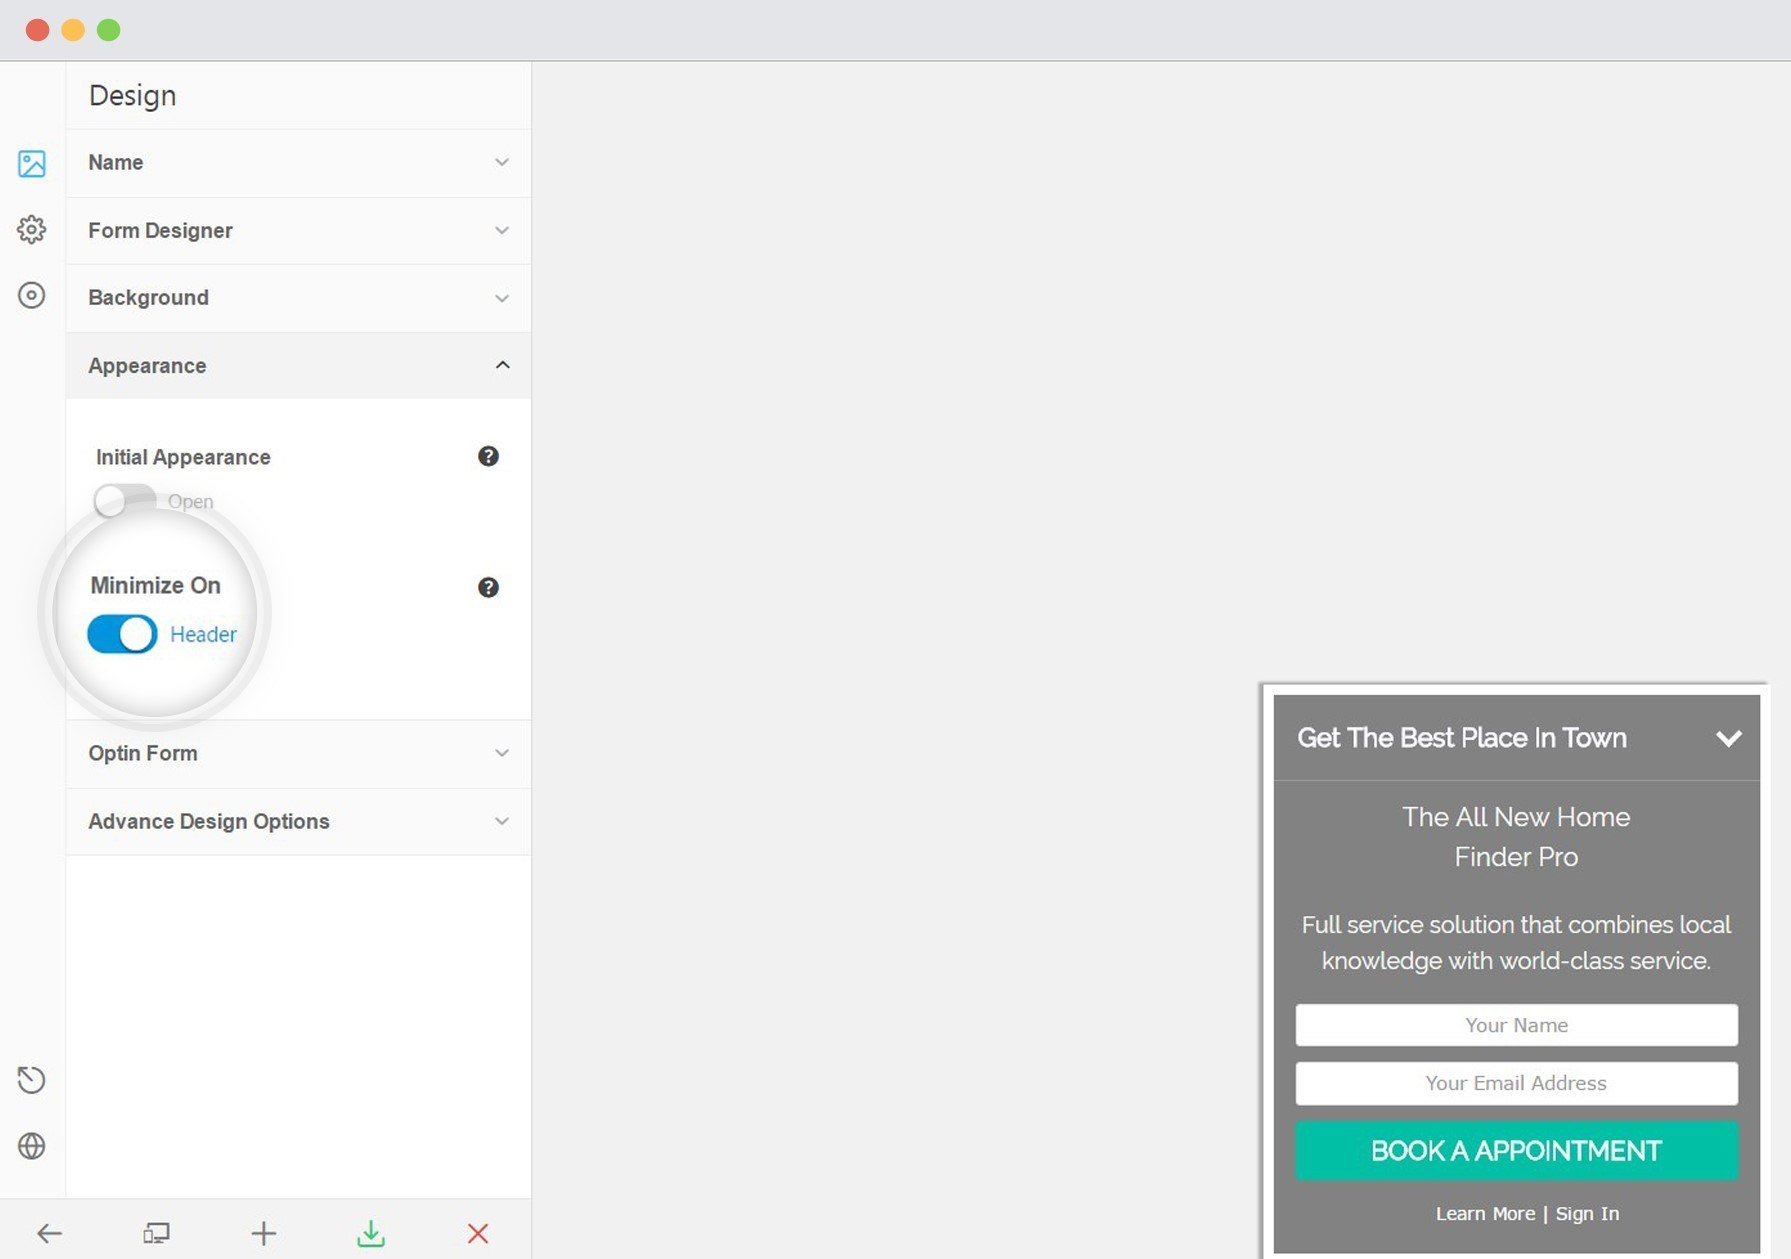The image size is (1791, 1259).
Task: Expand the Background section
Action: [298, 298]
